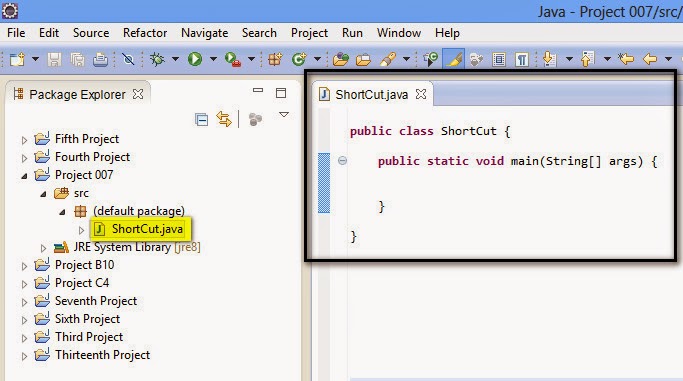Click the green Run button
683x381 pixels.
(195, 59)
